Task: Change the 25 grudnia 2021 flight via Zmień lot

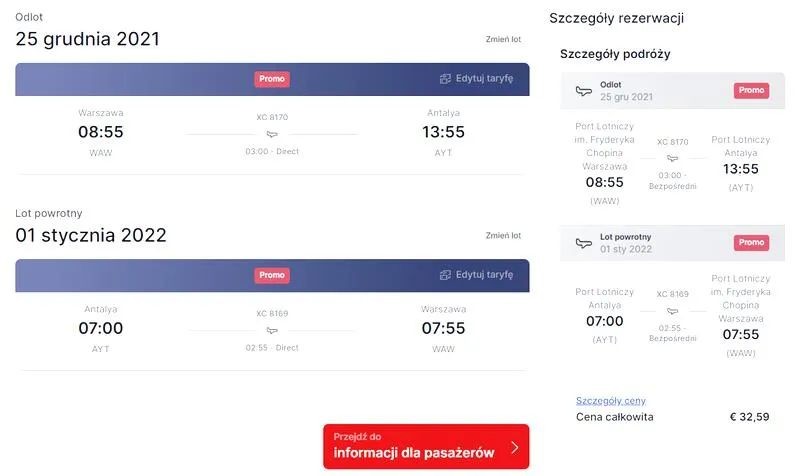Action: (503, 39)
